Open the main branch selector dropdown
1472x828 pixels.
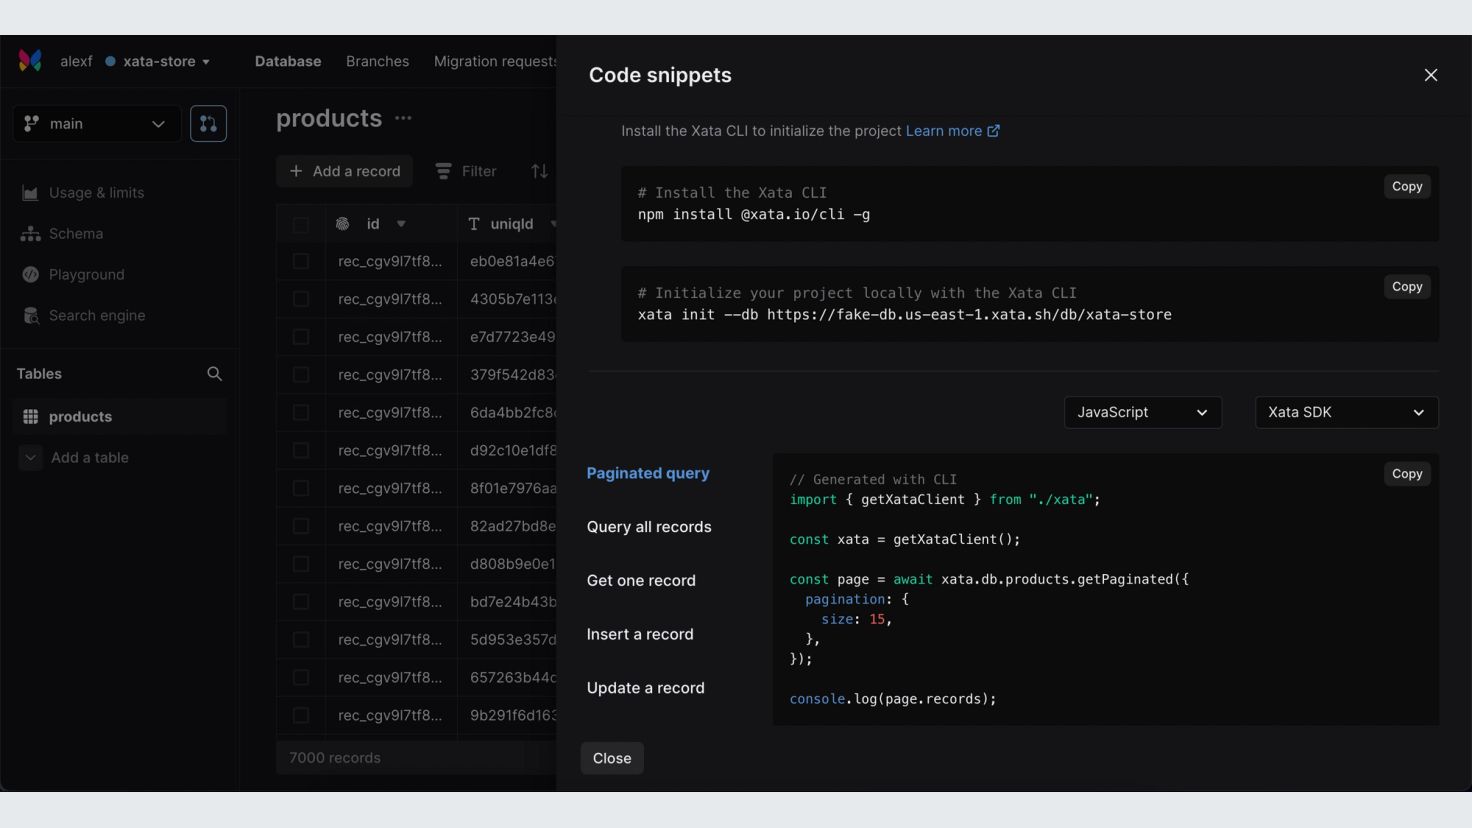97,124
